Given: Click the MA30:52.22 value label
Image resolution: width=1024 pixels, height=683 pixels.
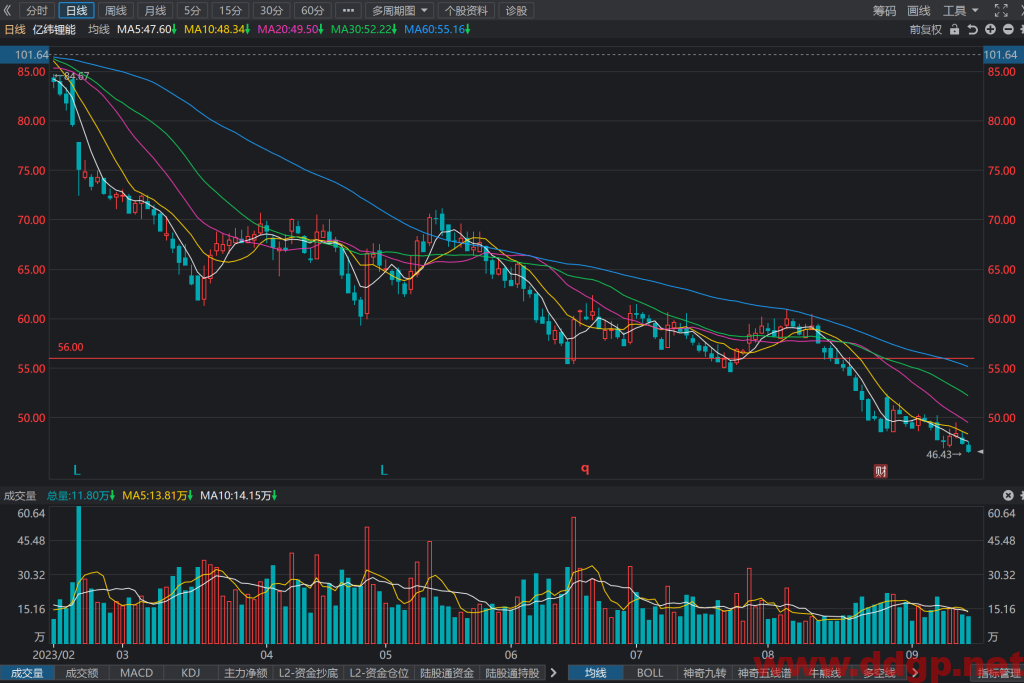Looking at the screenshot, I should tap(364, 29).
